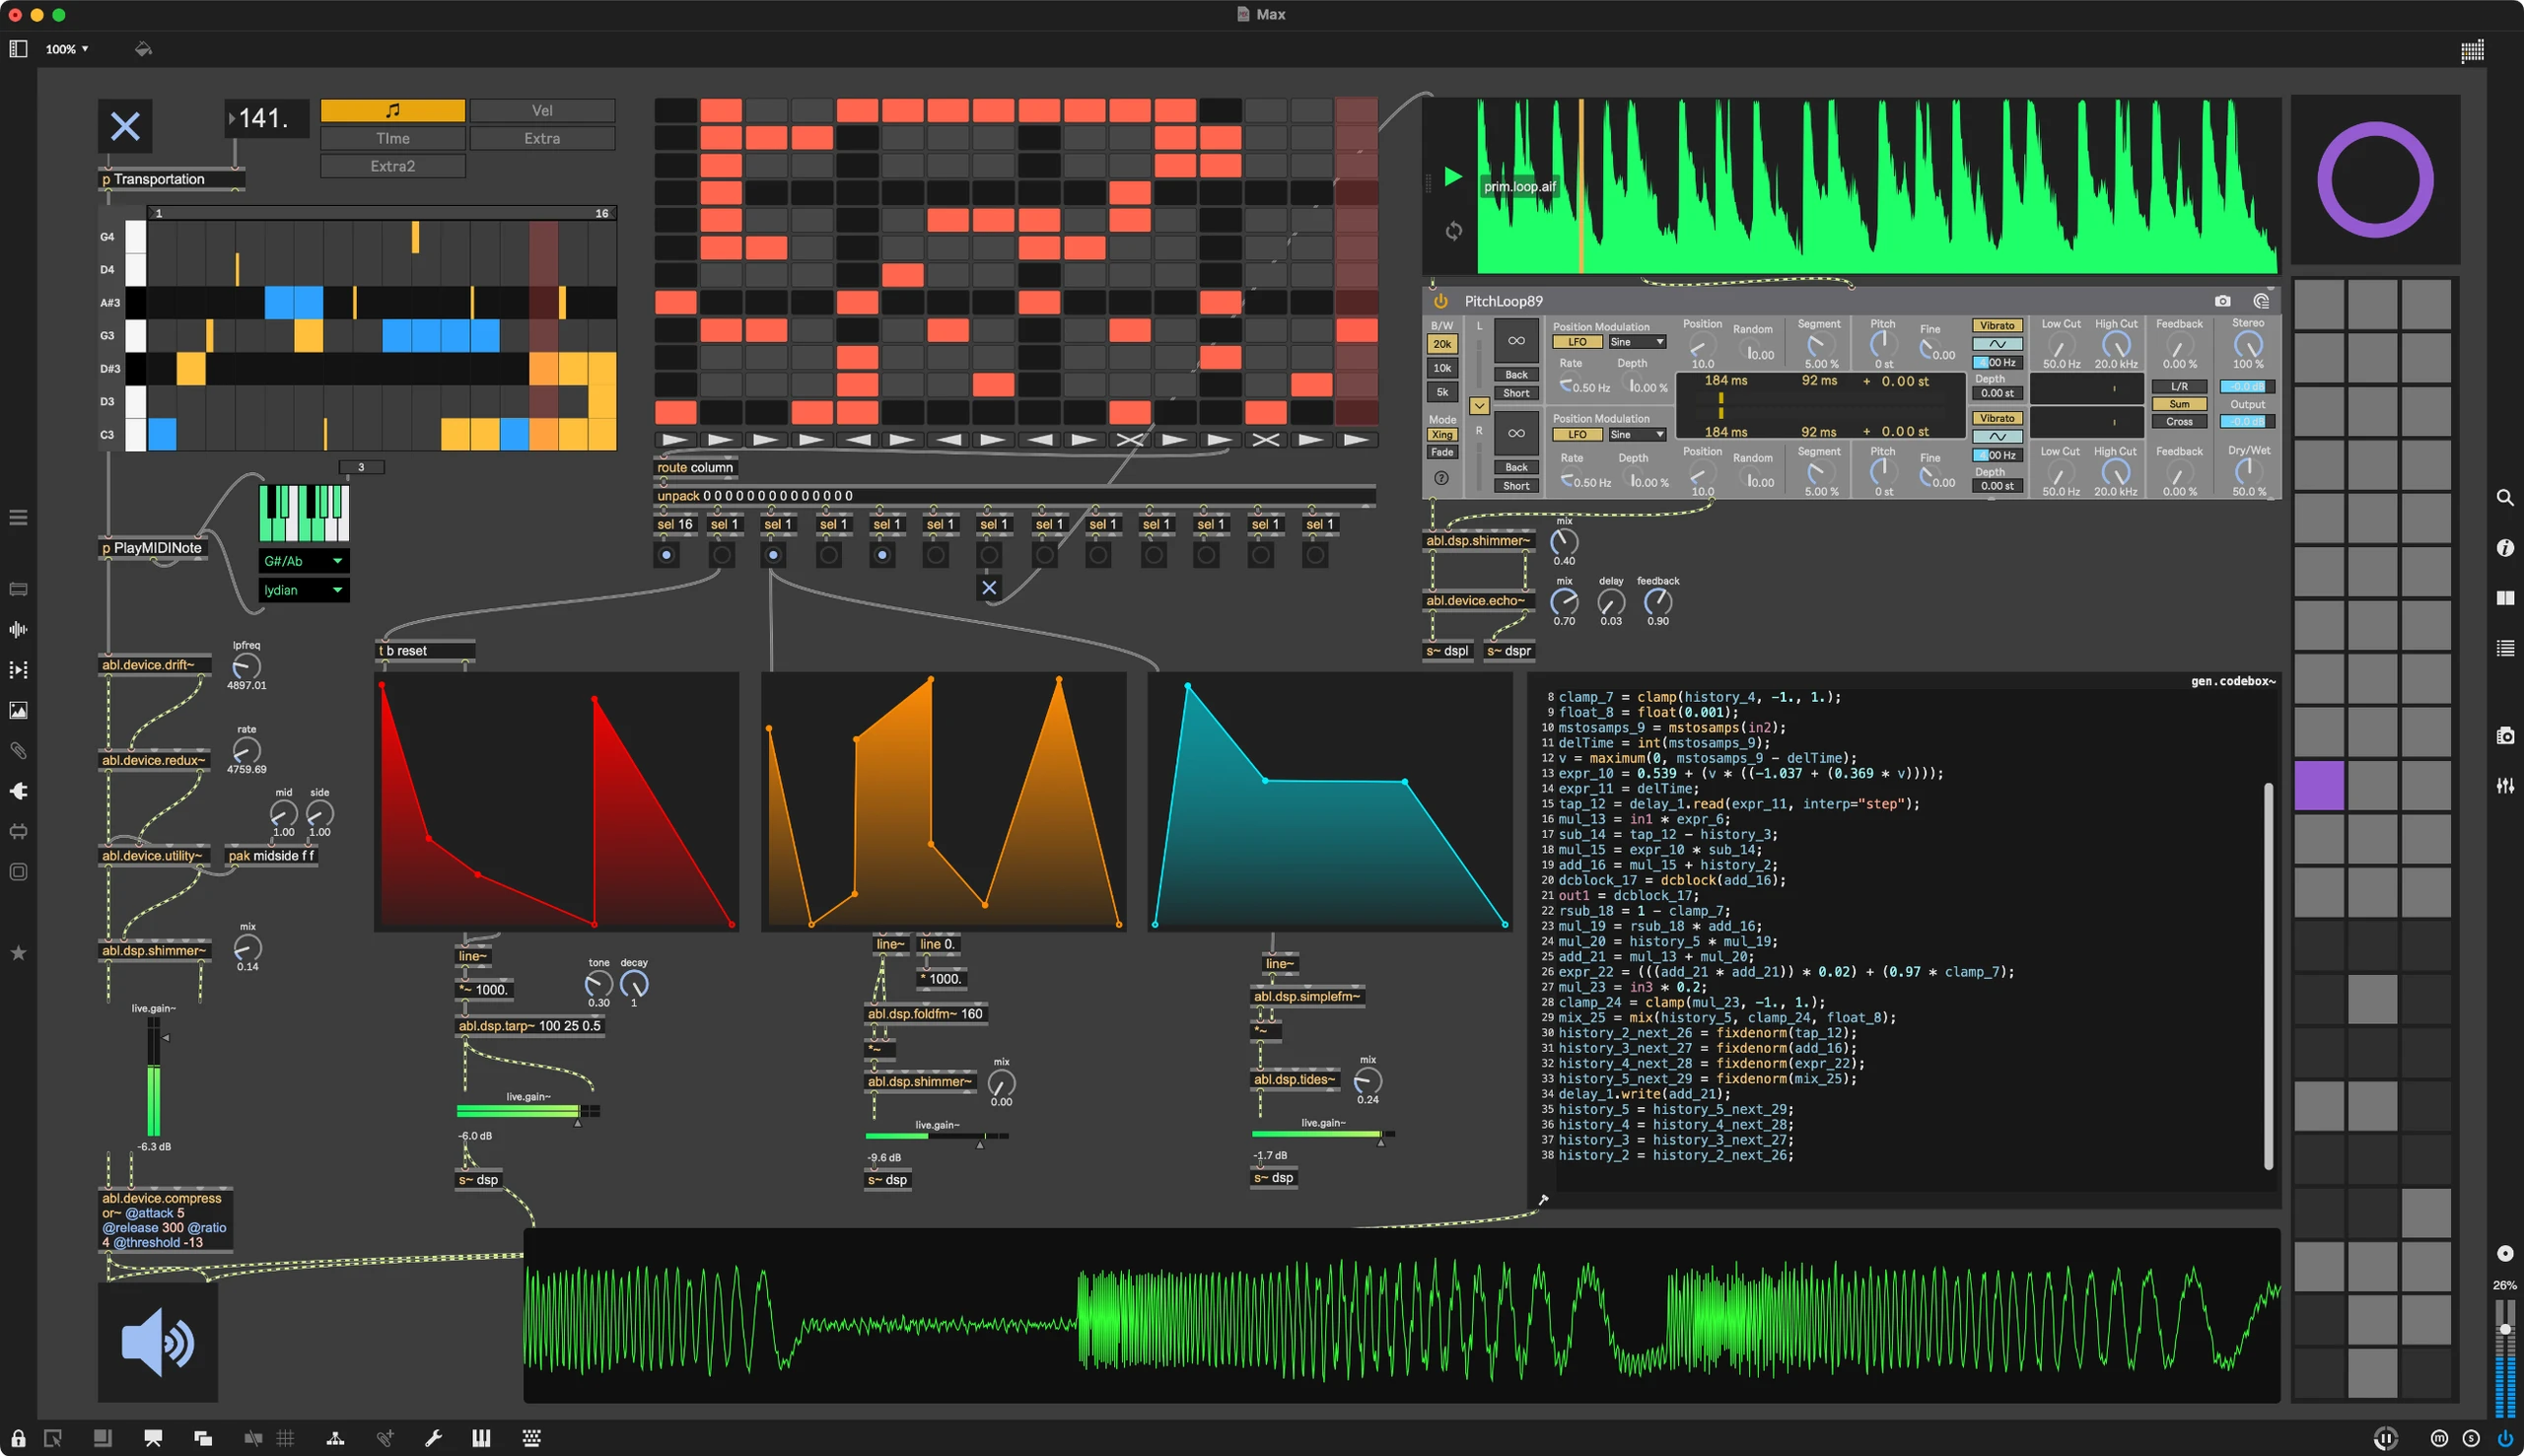The width and height of the screenshot is (2524, 1456).
Task: Open the search icon in right sidebar
Action: (x=2504, y=498)
